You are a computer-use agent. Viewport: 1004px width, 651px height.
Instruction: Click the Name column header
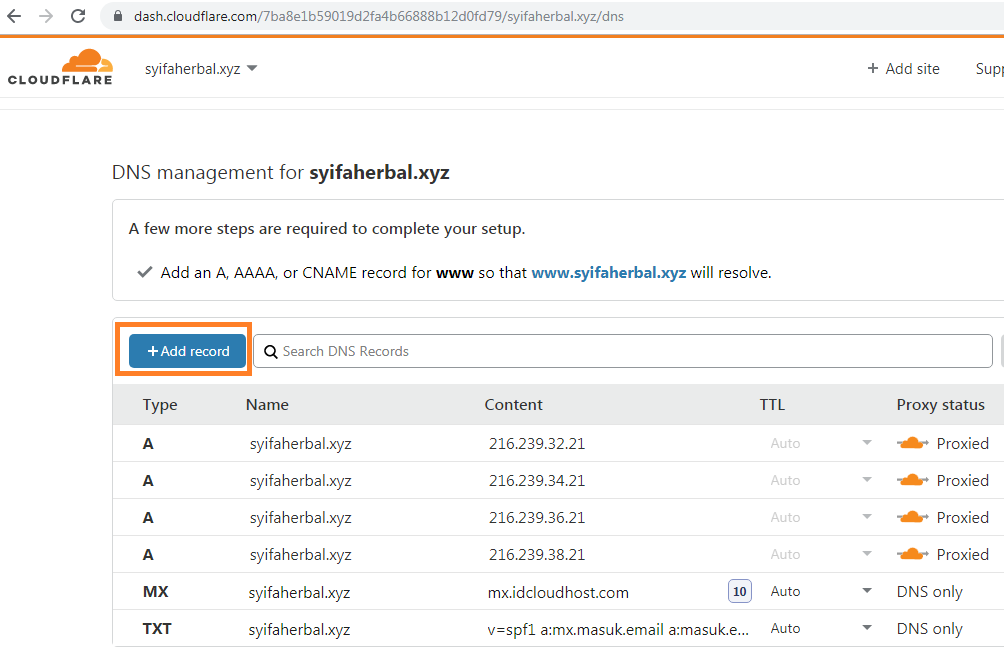267,405
